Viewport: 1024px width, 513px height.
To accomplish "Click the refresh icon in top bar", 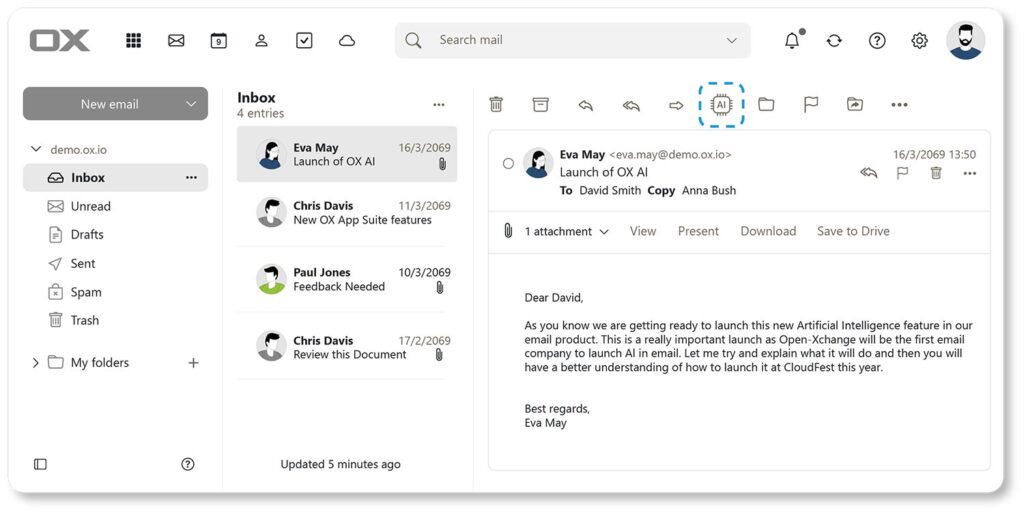I will [x=834, y=41].
